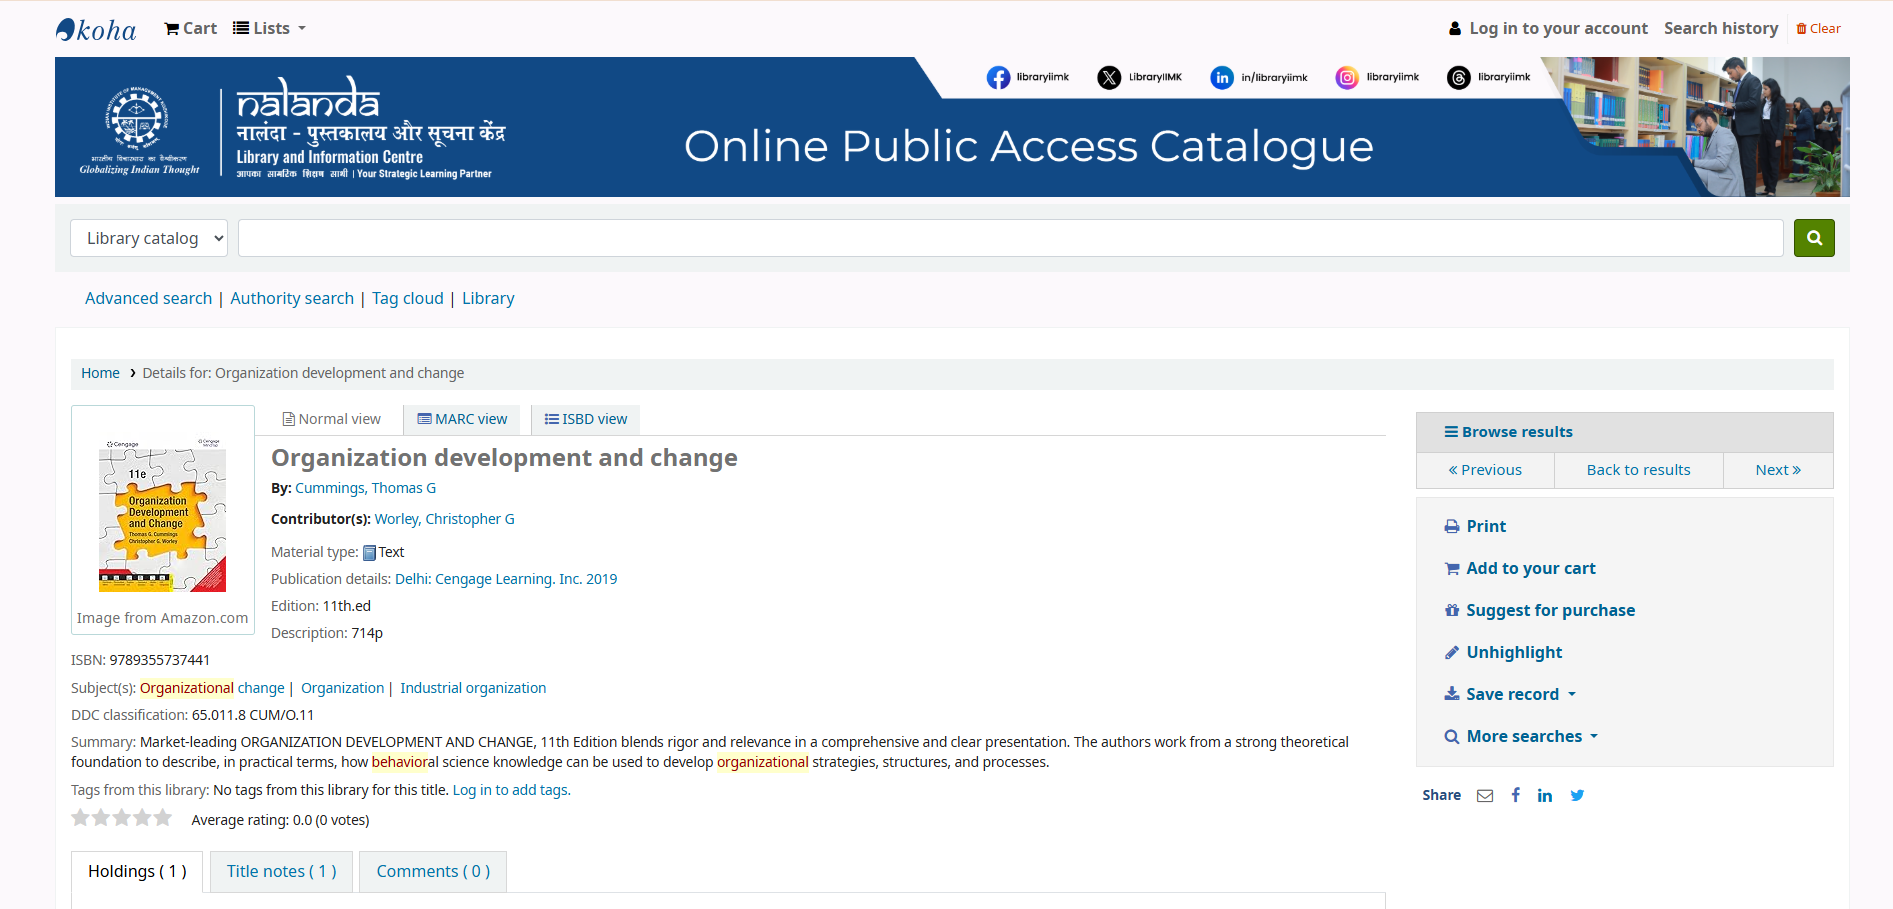Click the green search magnifier button
Image resolution: width=1893 pixels, height=909 pixels.
pyautogui.click(x=1813, y=238)
